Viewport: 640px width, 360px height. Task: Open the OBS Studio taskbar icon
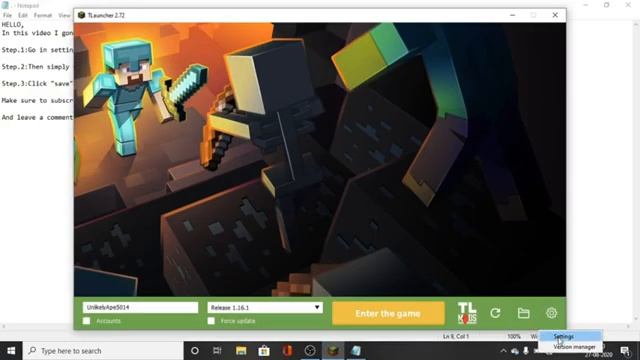(310, 351)
